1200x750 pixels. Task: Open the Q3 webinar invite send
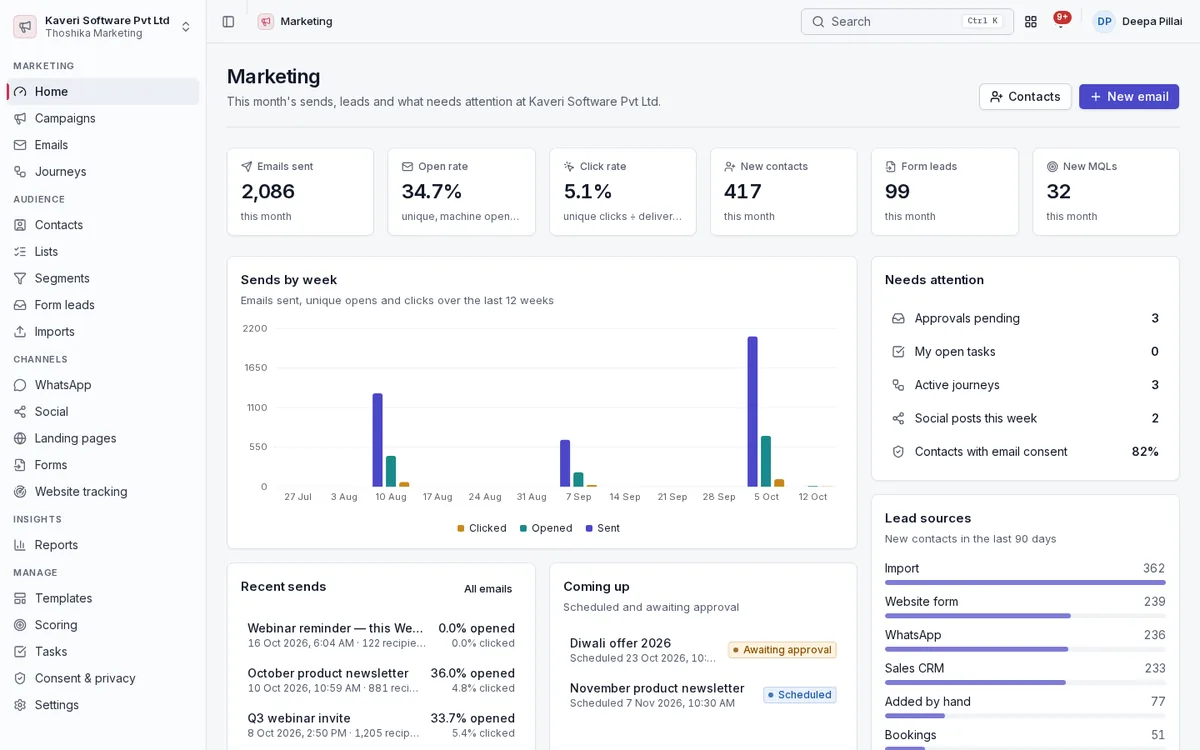point(381,725)
